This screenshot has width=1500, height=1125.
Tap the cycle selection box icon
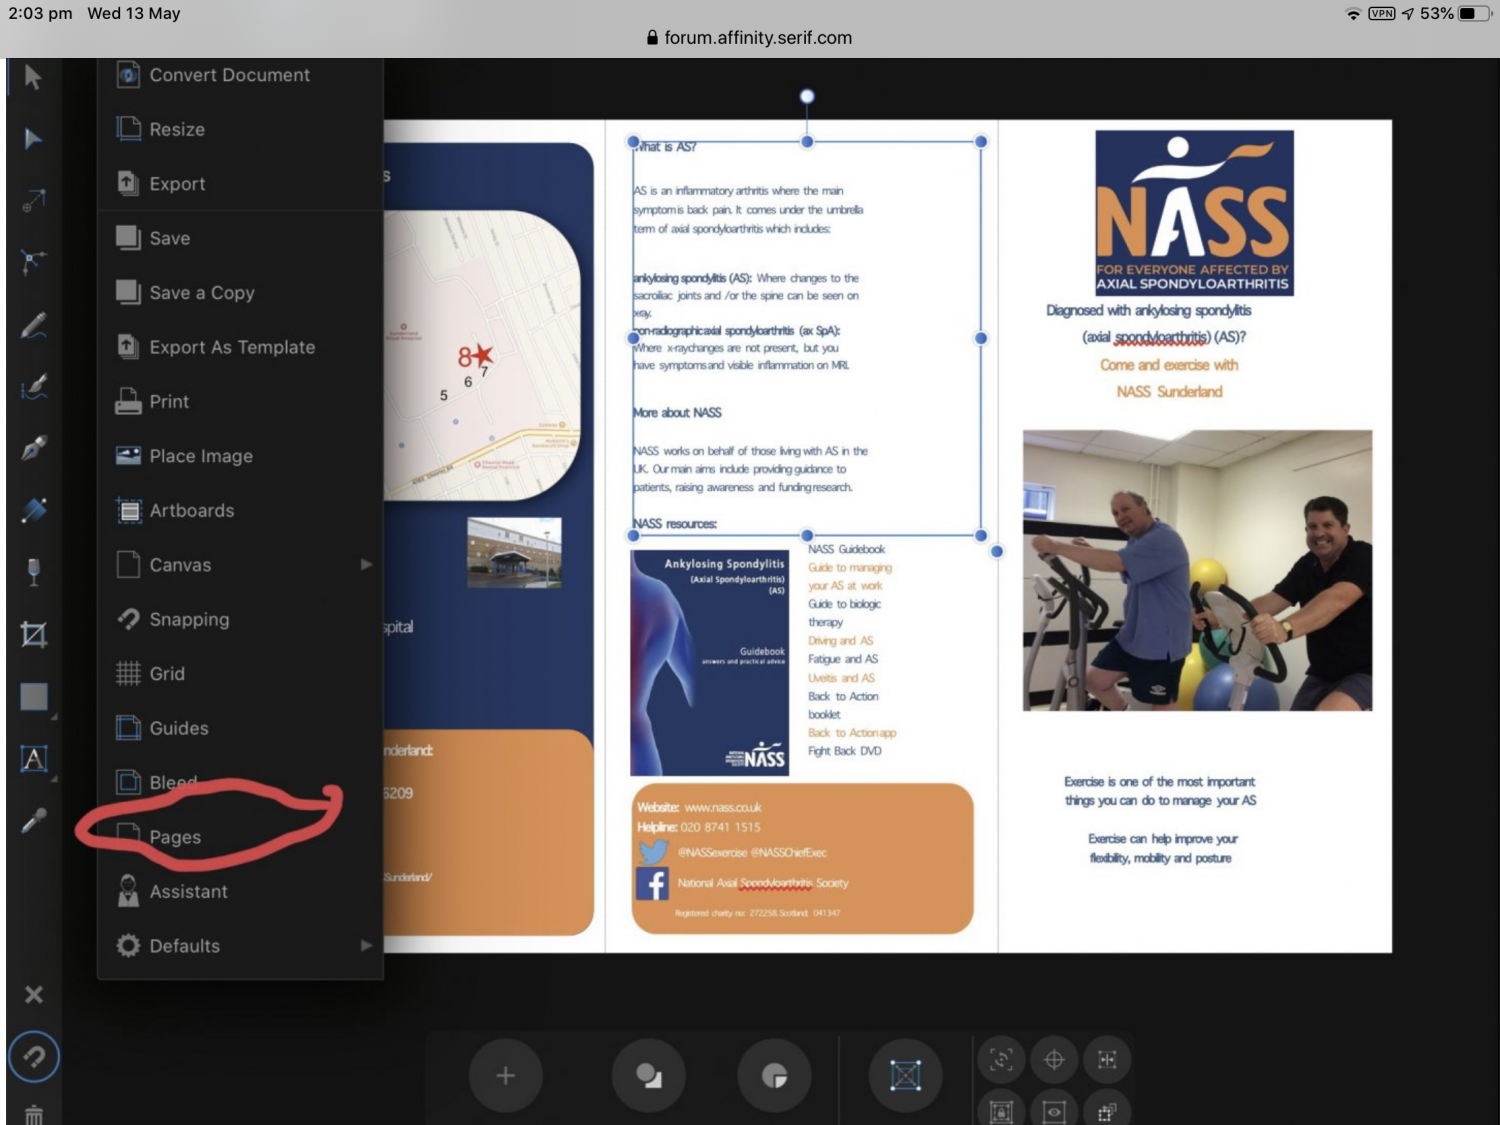point(1001,1060)
